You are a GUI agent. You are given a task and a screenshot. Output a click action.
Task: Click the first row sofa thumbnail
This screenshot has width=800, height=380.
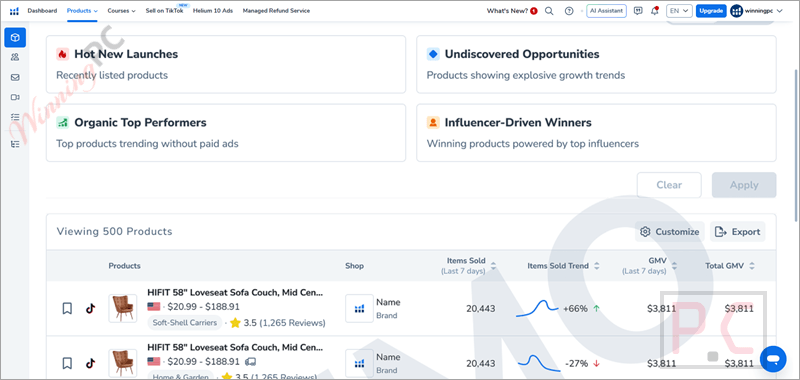pos(123,309)
